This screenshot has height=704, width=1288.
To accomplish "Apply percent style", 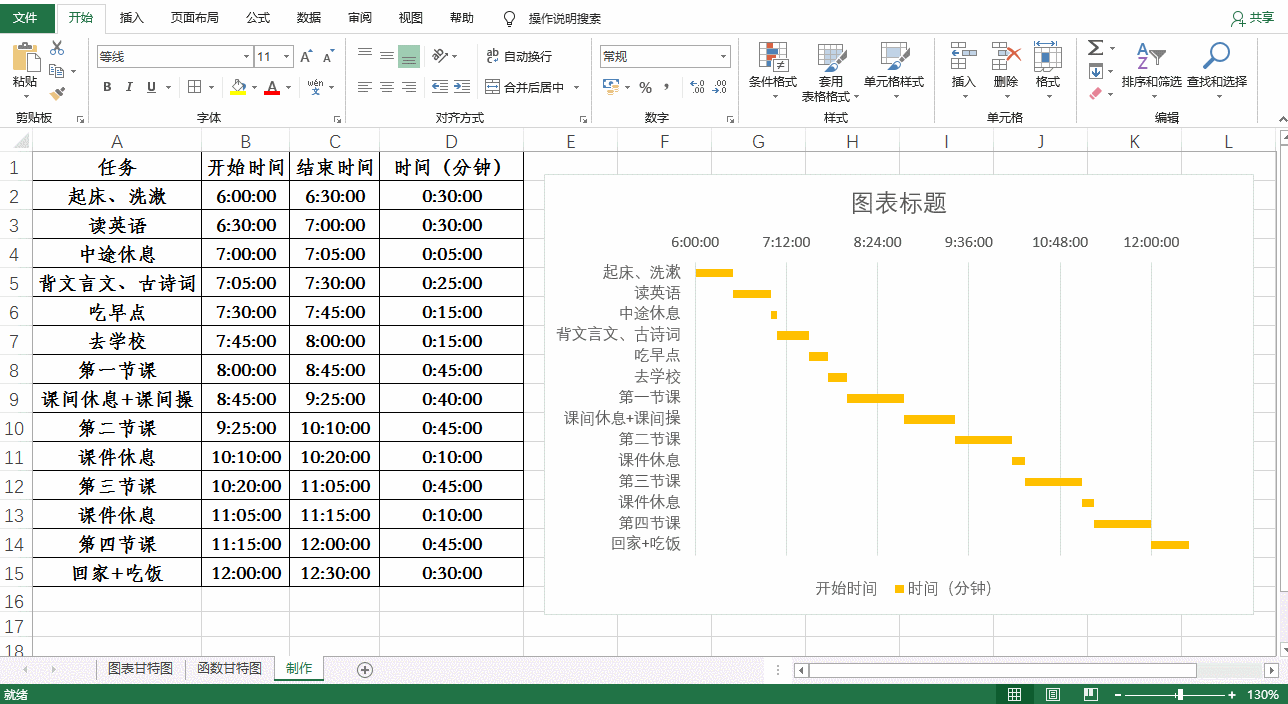I will pyautogui.click(x=645, y=88).
